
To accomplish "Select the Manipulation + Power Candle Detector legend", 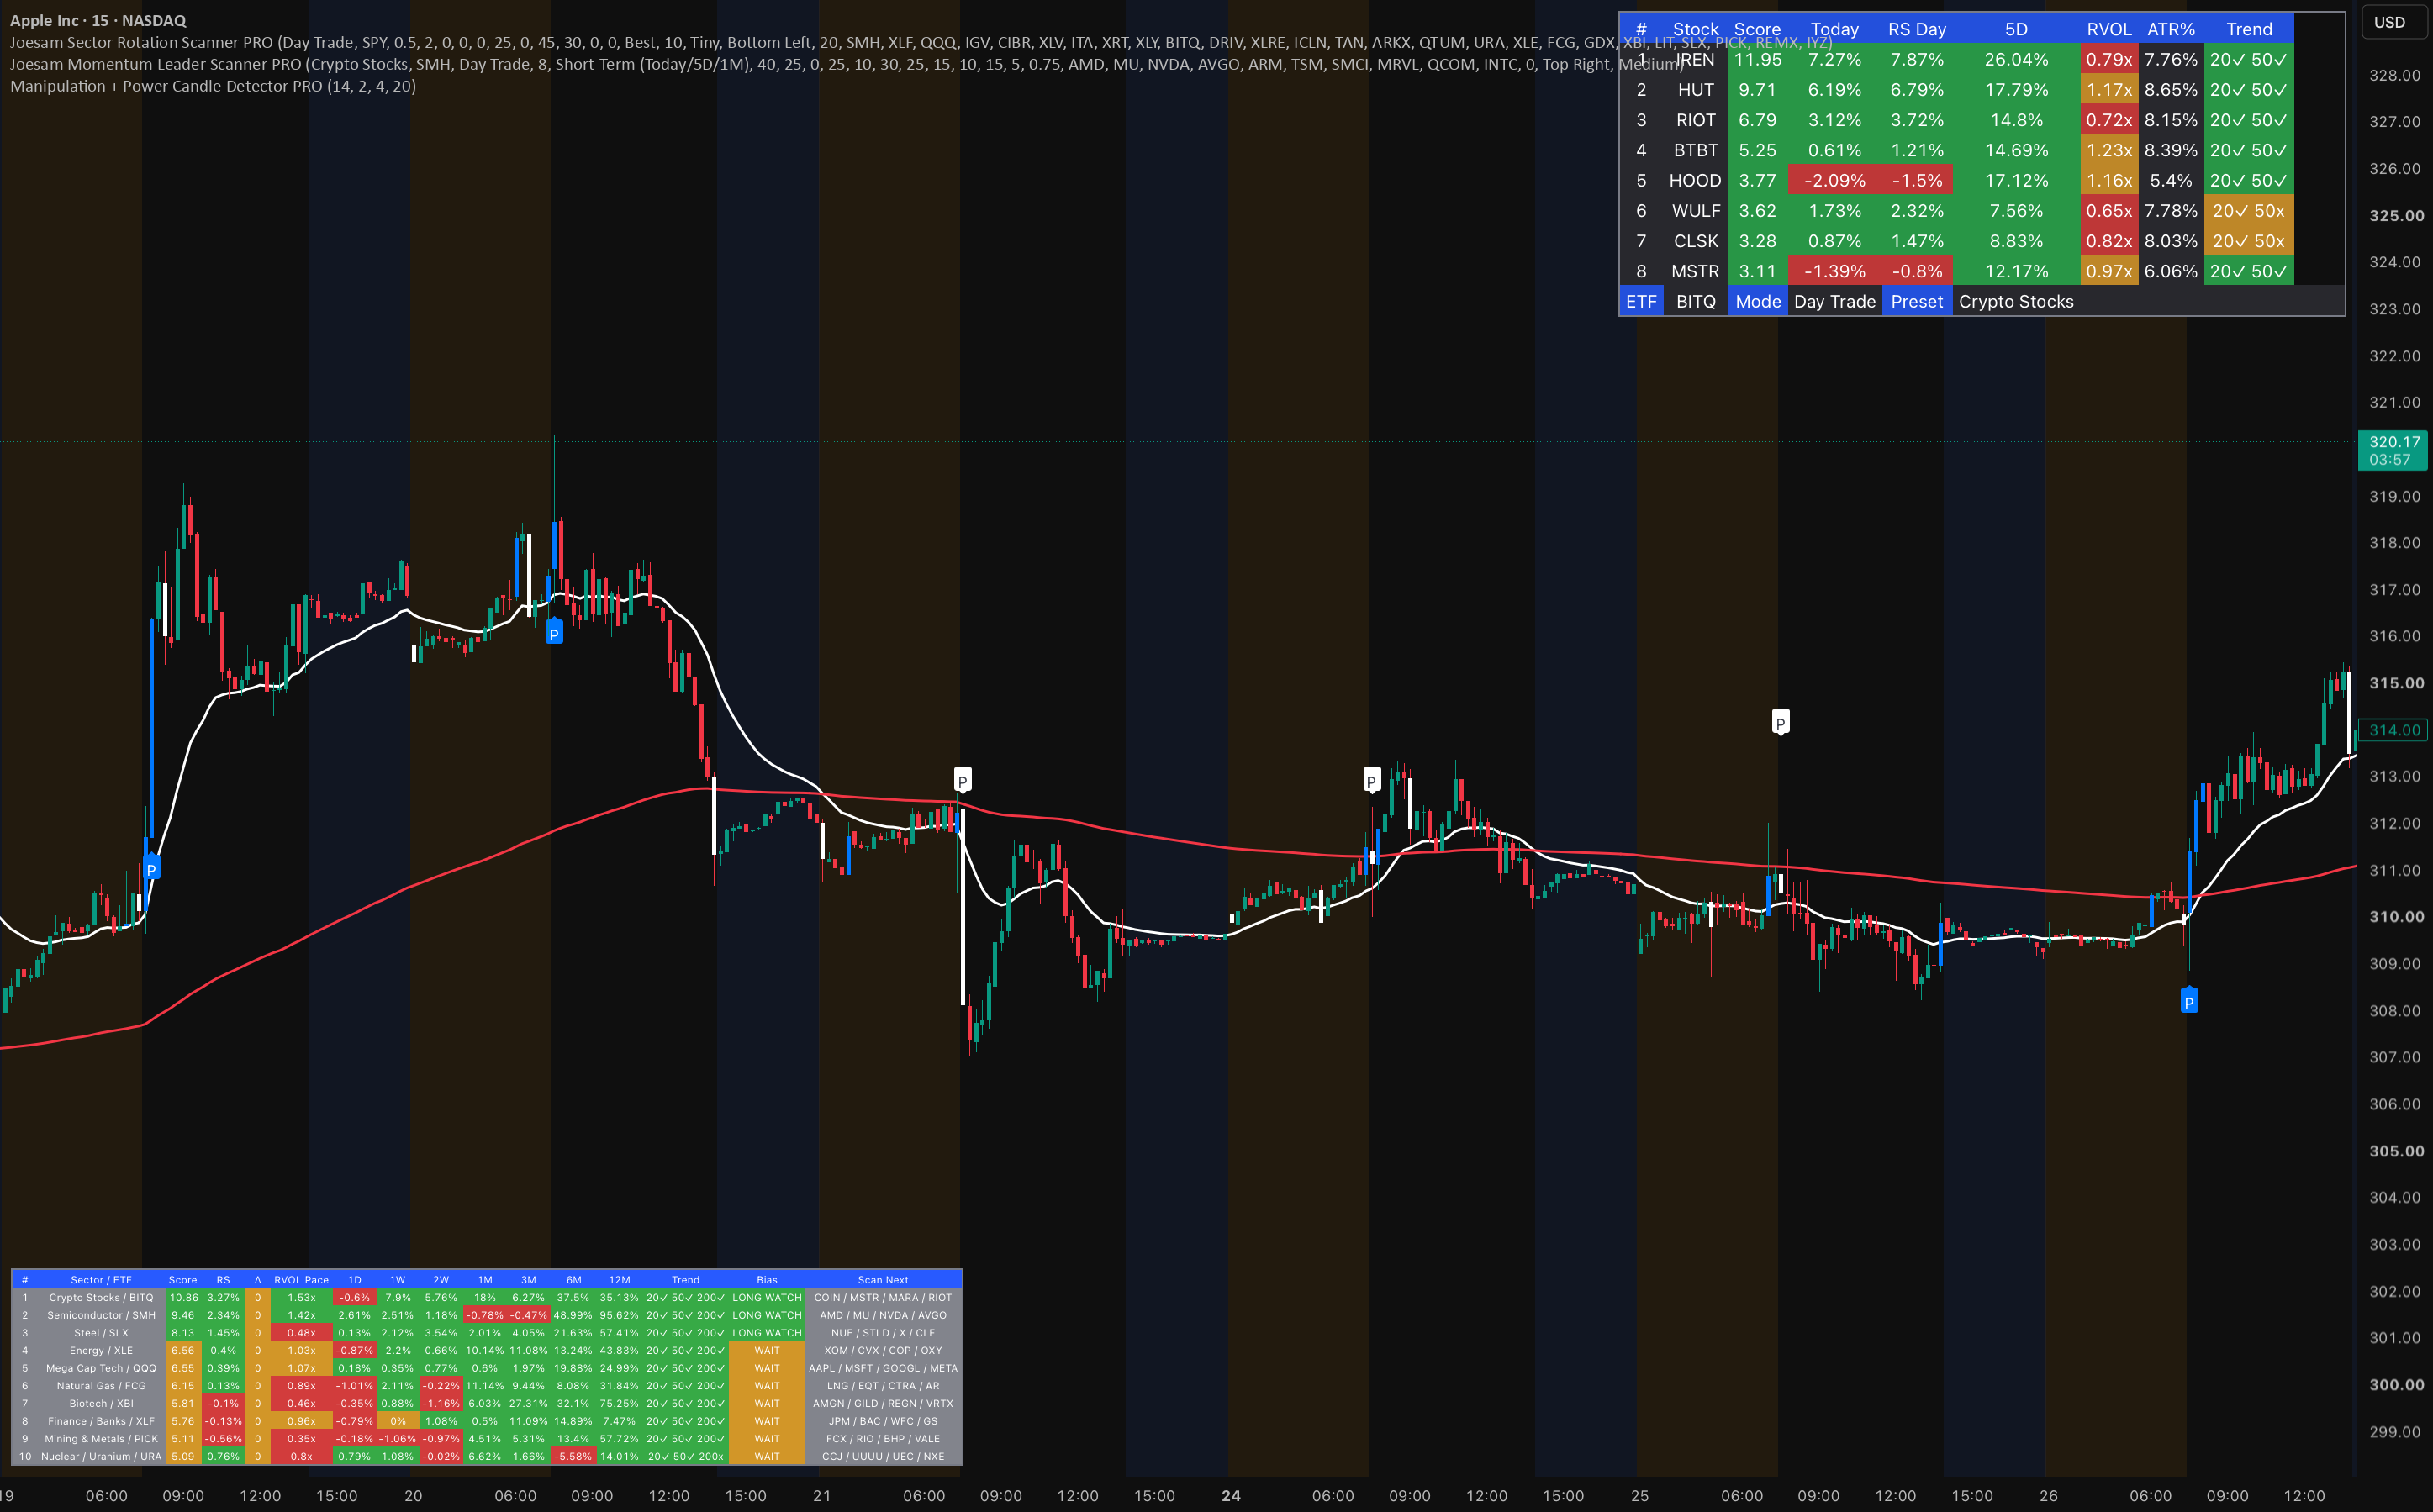I will point(213,86).
